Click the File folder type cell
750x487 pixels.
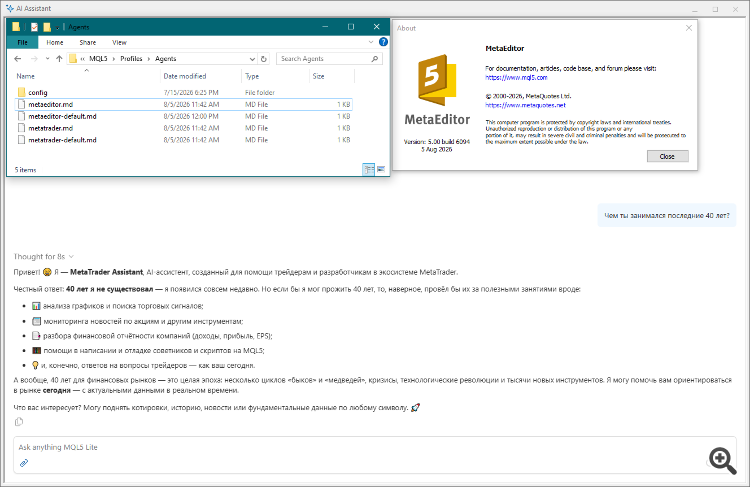[x=260, y=92]
